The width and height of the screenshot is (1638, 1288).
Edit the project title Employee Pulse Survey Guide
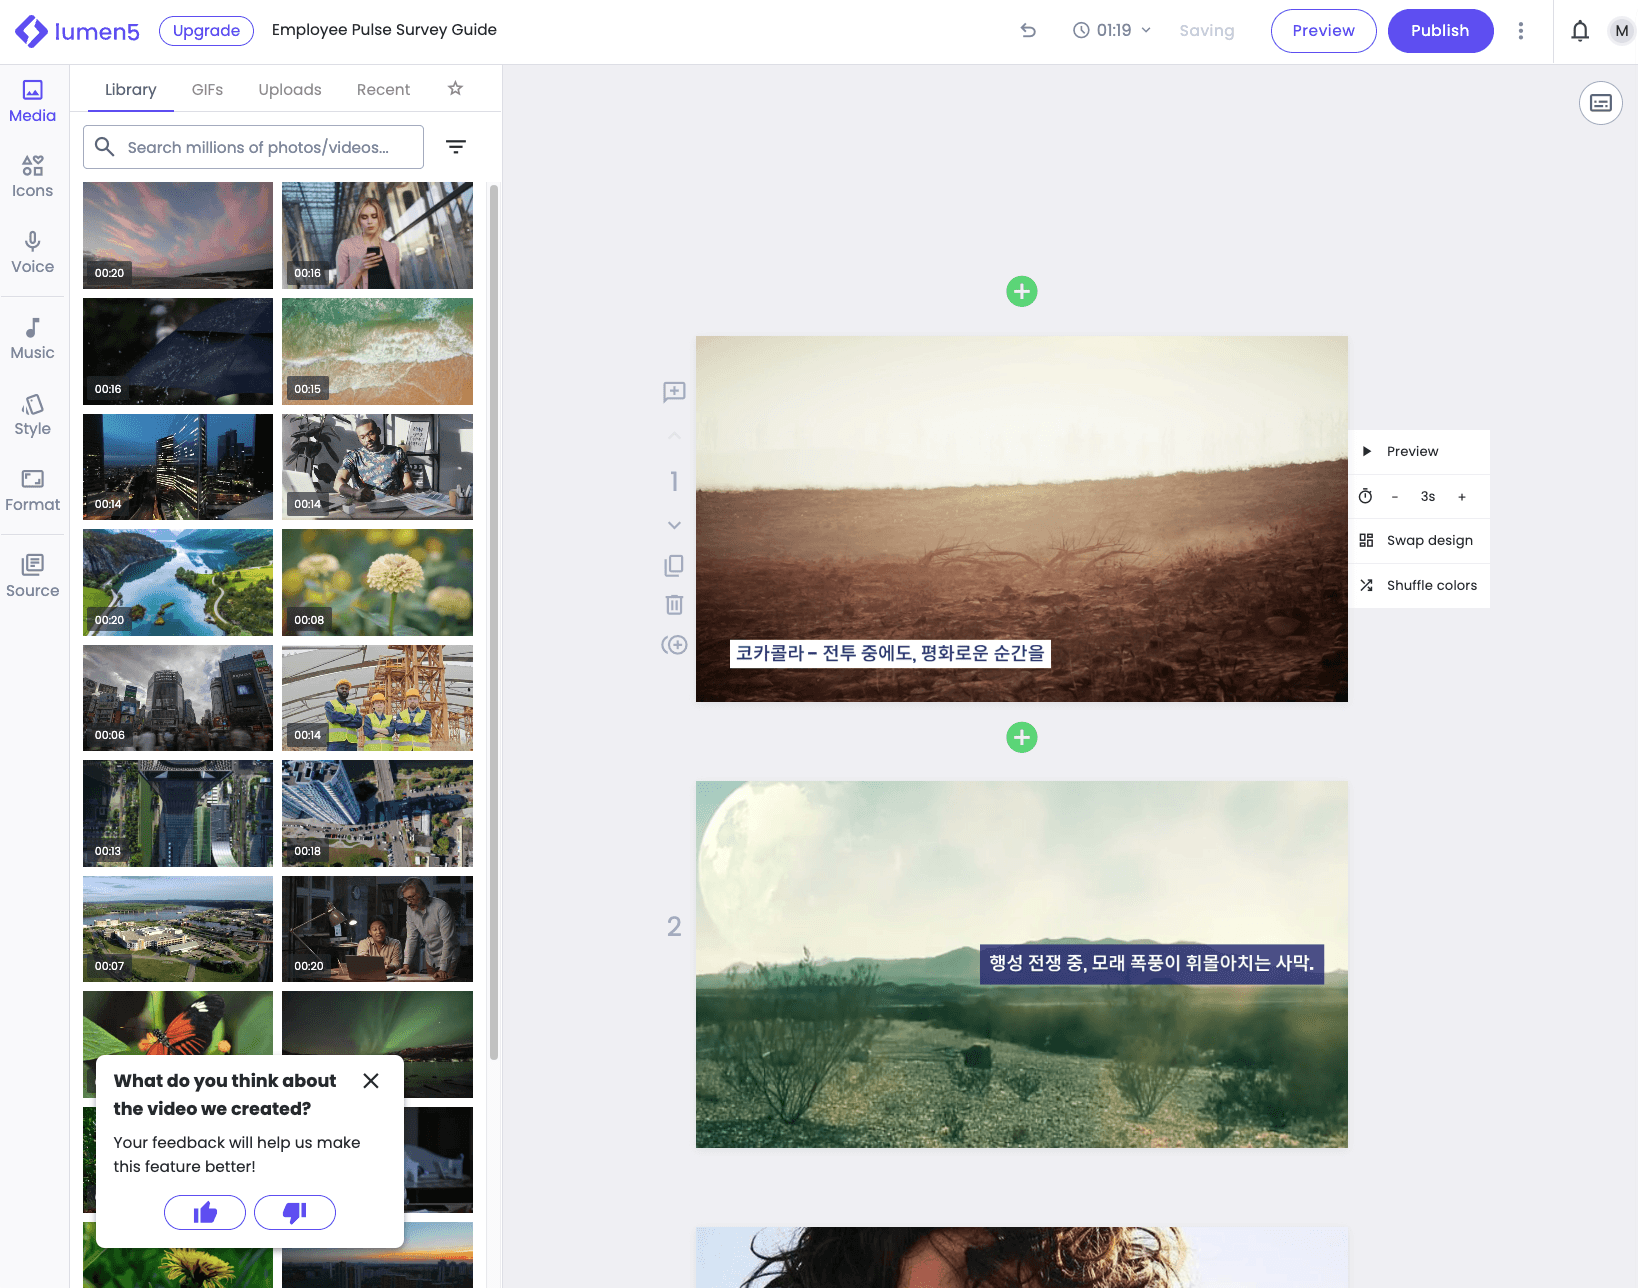pos(384,30)
